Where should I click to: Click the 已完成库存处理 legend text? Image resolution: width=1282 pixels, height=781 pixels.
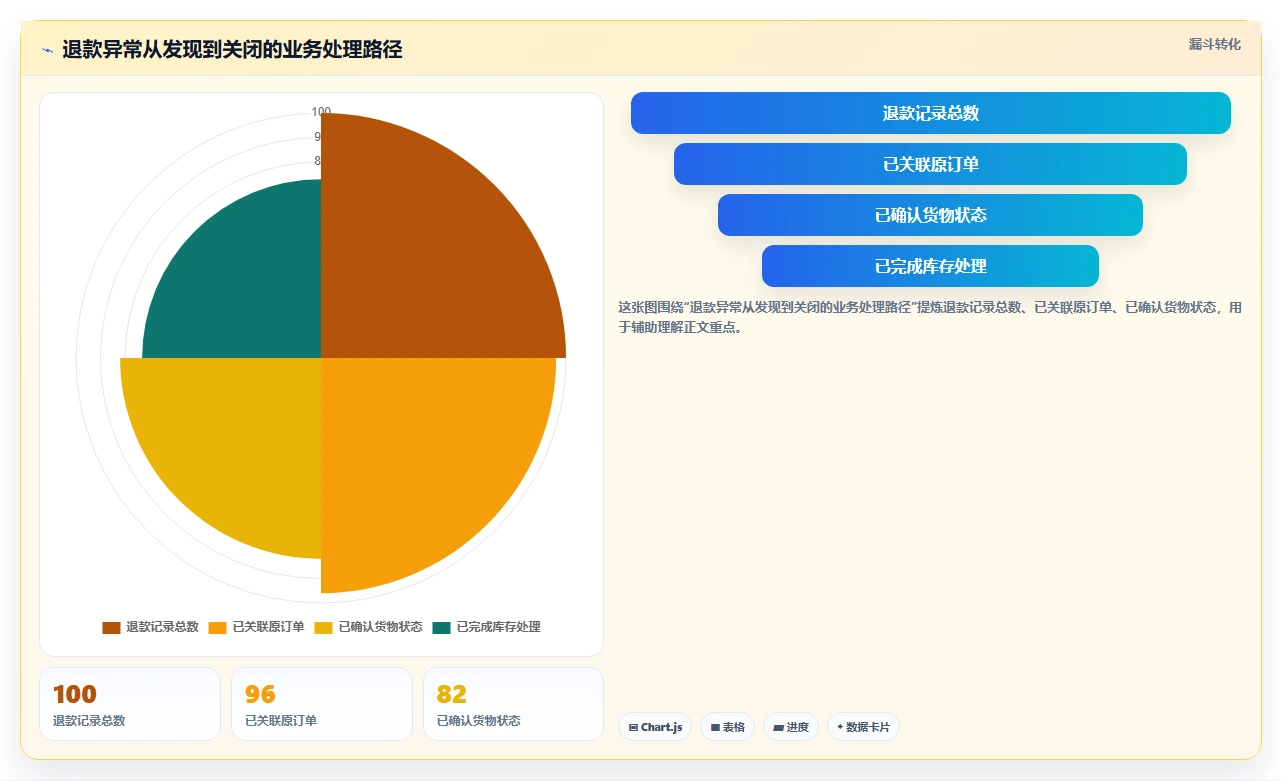(x=498, y=627)
